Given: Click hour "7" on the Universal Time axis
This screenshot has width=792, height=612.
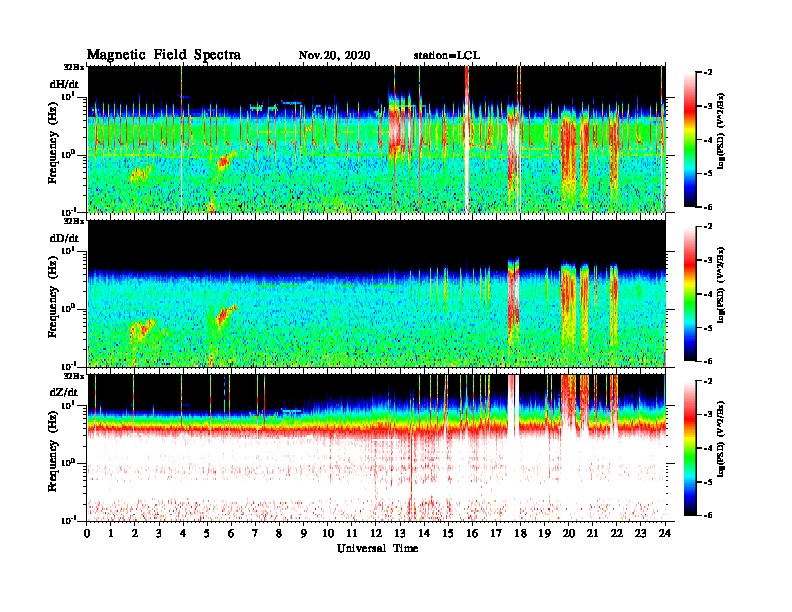Looking at the screenshot, I should pyautogui.click(x=256, y=533).
